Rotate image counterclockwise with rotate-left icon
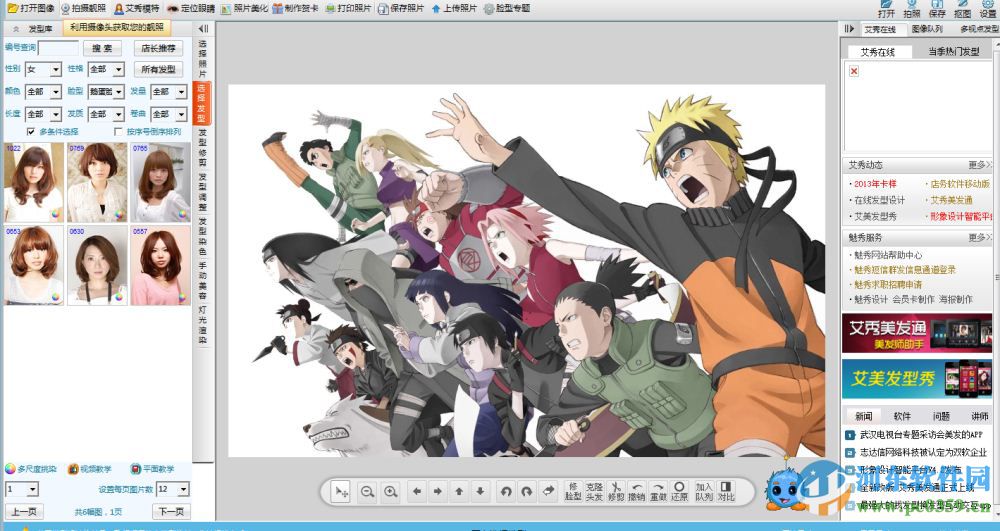This screenshot has width=1000, height=531. (x=505, y=491)
